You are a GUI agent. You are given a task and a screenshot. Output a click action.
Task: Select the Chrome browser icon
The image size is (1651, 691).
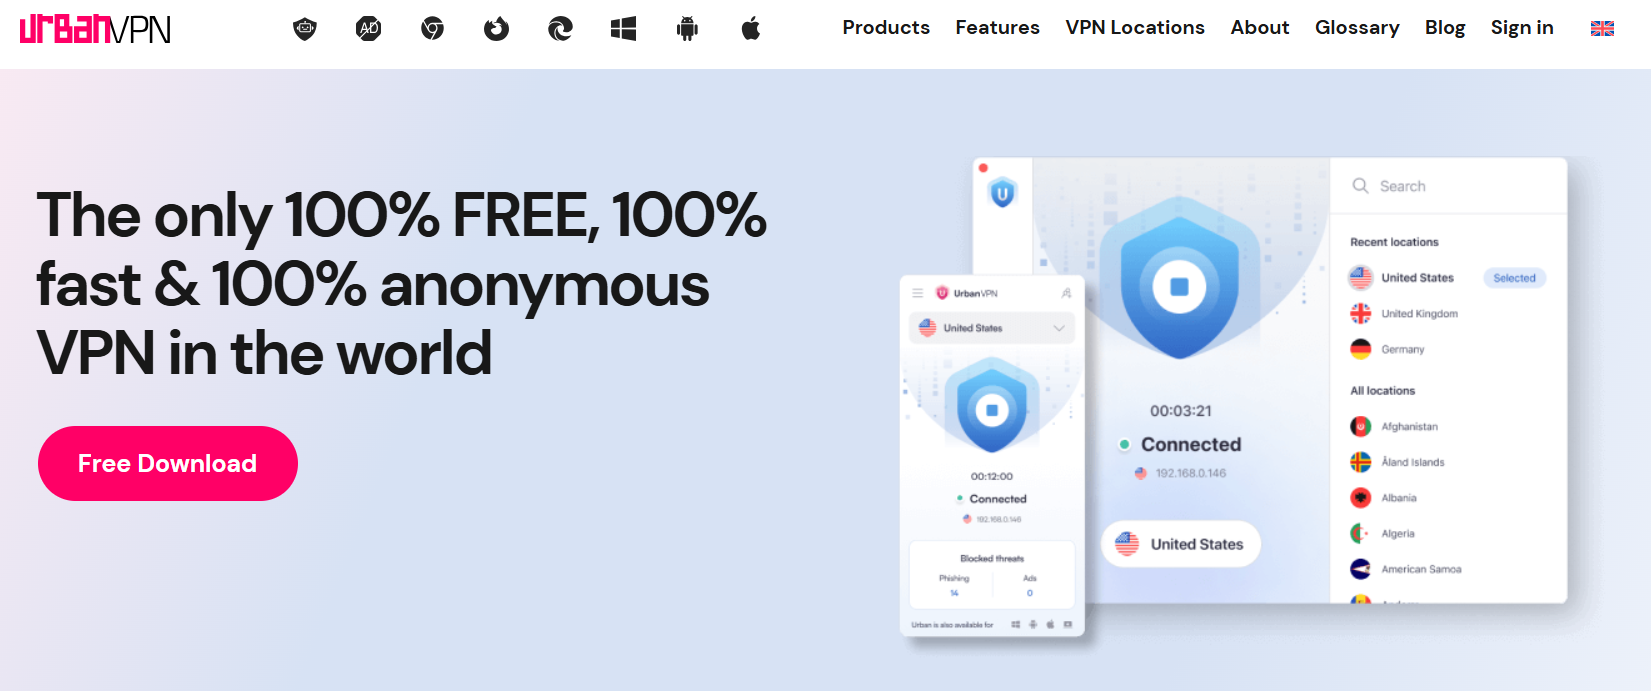coord(432,29)
